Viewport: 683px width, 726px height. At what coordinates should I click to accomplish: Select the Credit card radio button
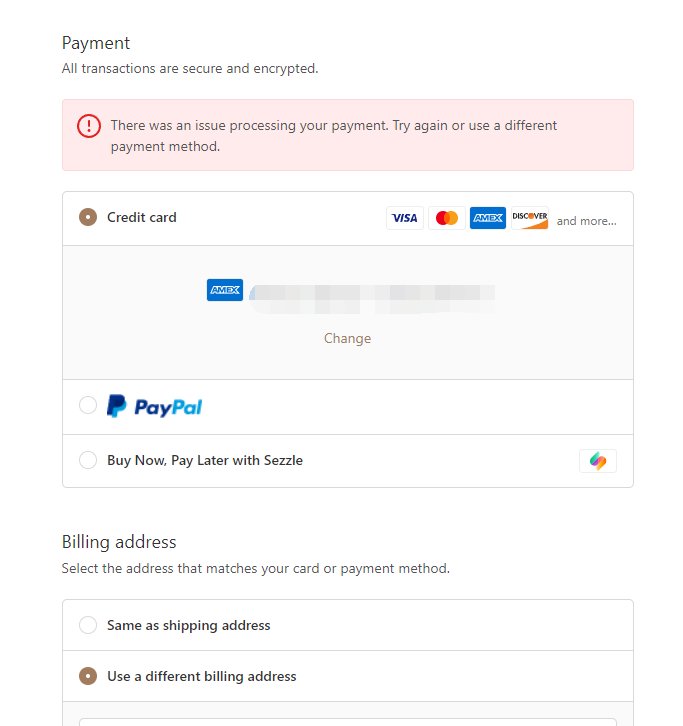pyautogui.click(x=88, y=217)
